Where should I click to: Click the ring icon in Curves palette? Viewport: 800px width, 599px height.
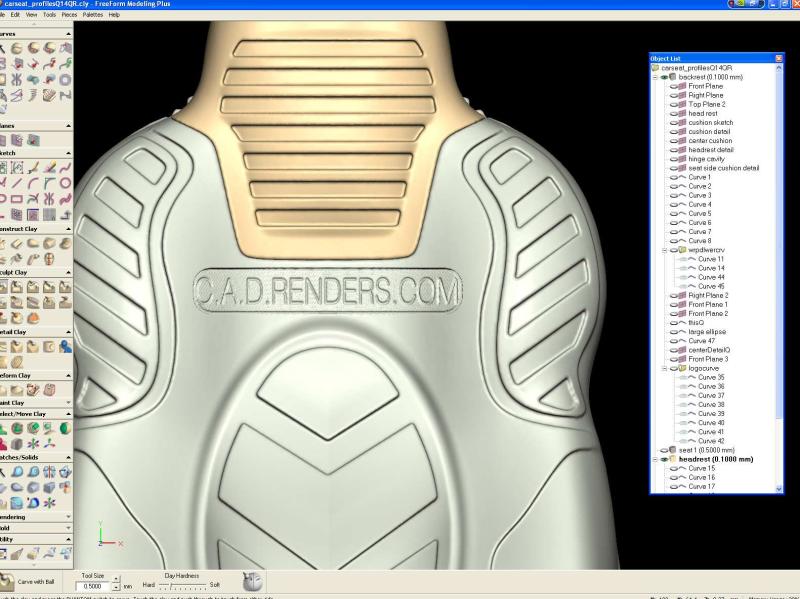65,80
